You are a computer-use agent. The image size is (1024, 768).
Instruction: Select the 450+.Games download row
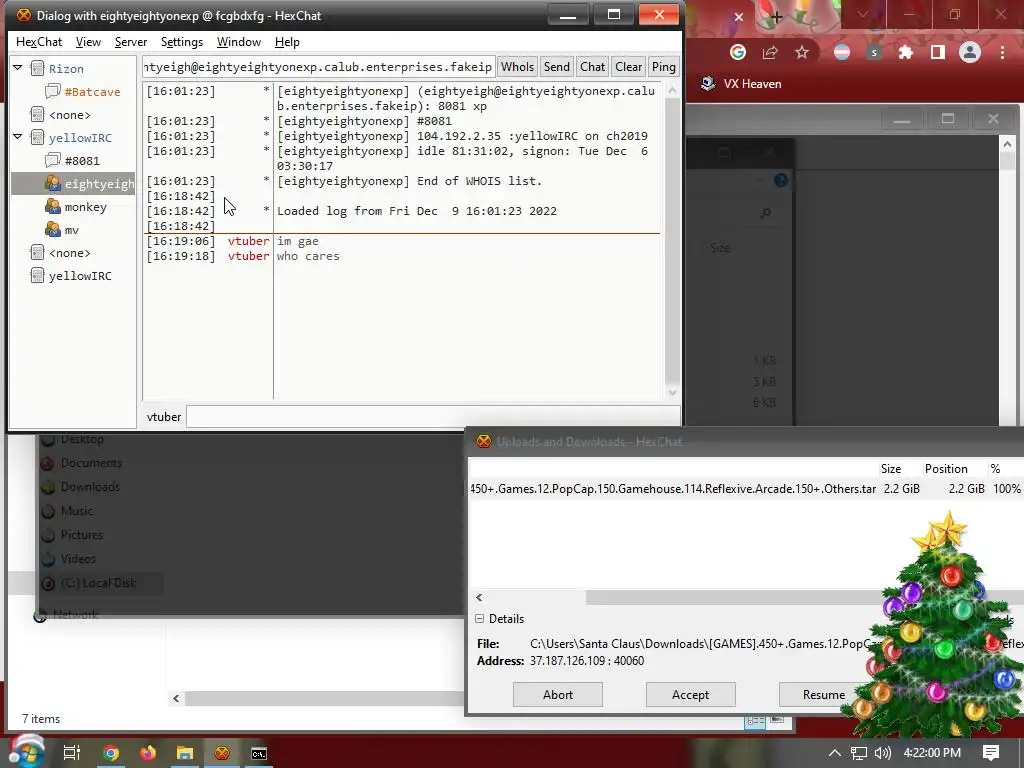pyautogui.click(x=746, y=488)
